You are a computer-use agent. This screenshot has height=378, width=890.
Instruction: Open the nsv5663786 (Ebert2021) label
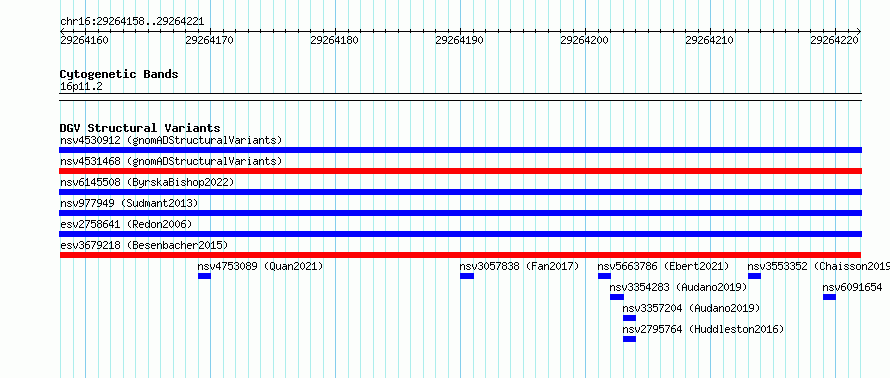tap(664, 266)
